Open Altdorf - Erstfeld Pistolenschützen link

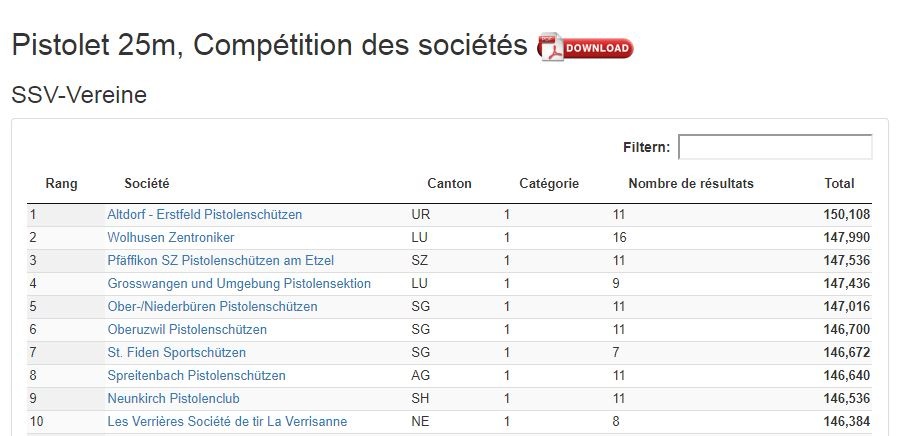click(205, 215)
